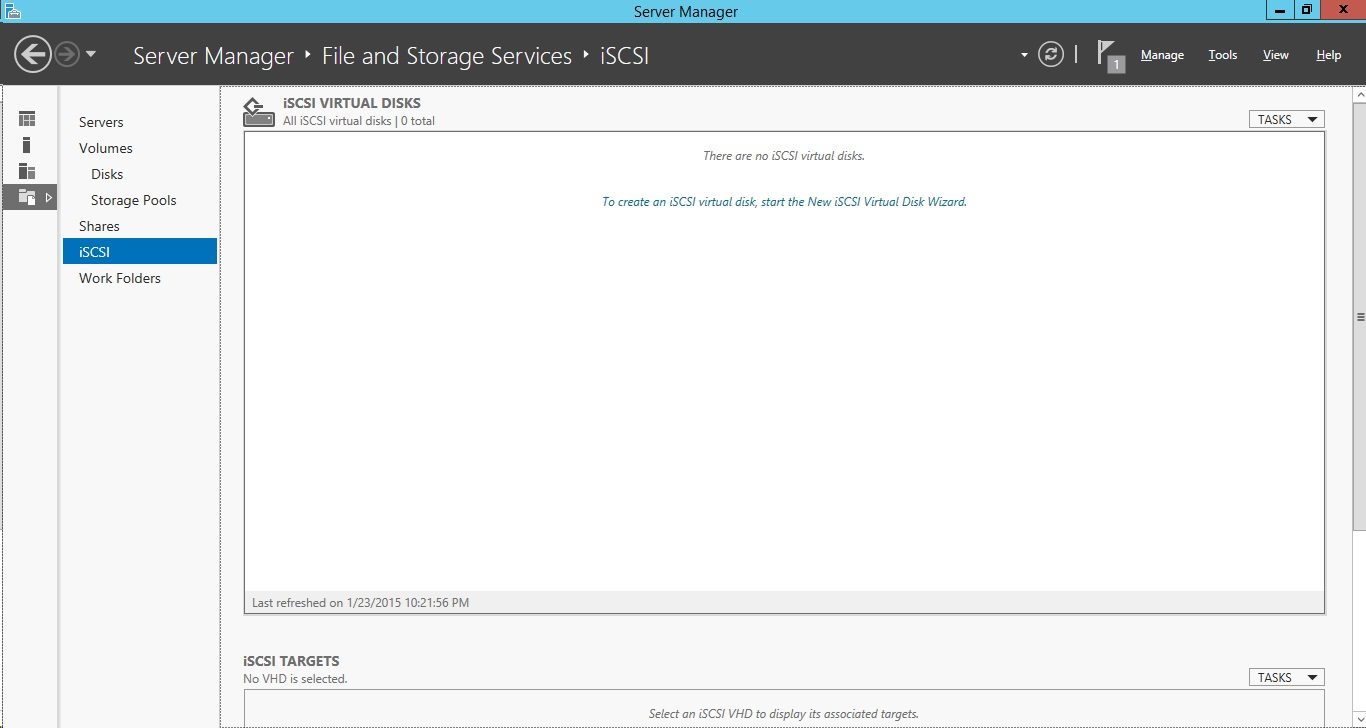Click the 'iSCSI TARGETS' heading
This screenshot has width=1366, height=728.
tap(291, 661)
